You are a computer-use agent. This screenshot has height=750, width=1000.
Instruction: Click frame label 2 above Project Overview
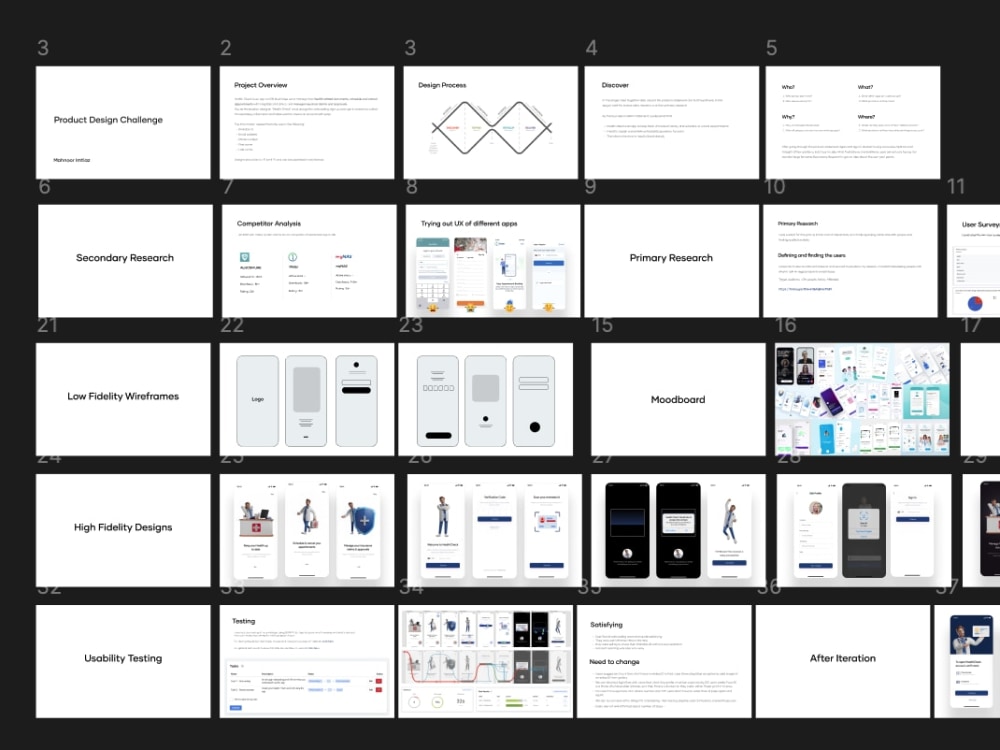tap(226, 48)
